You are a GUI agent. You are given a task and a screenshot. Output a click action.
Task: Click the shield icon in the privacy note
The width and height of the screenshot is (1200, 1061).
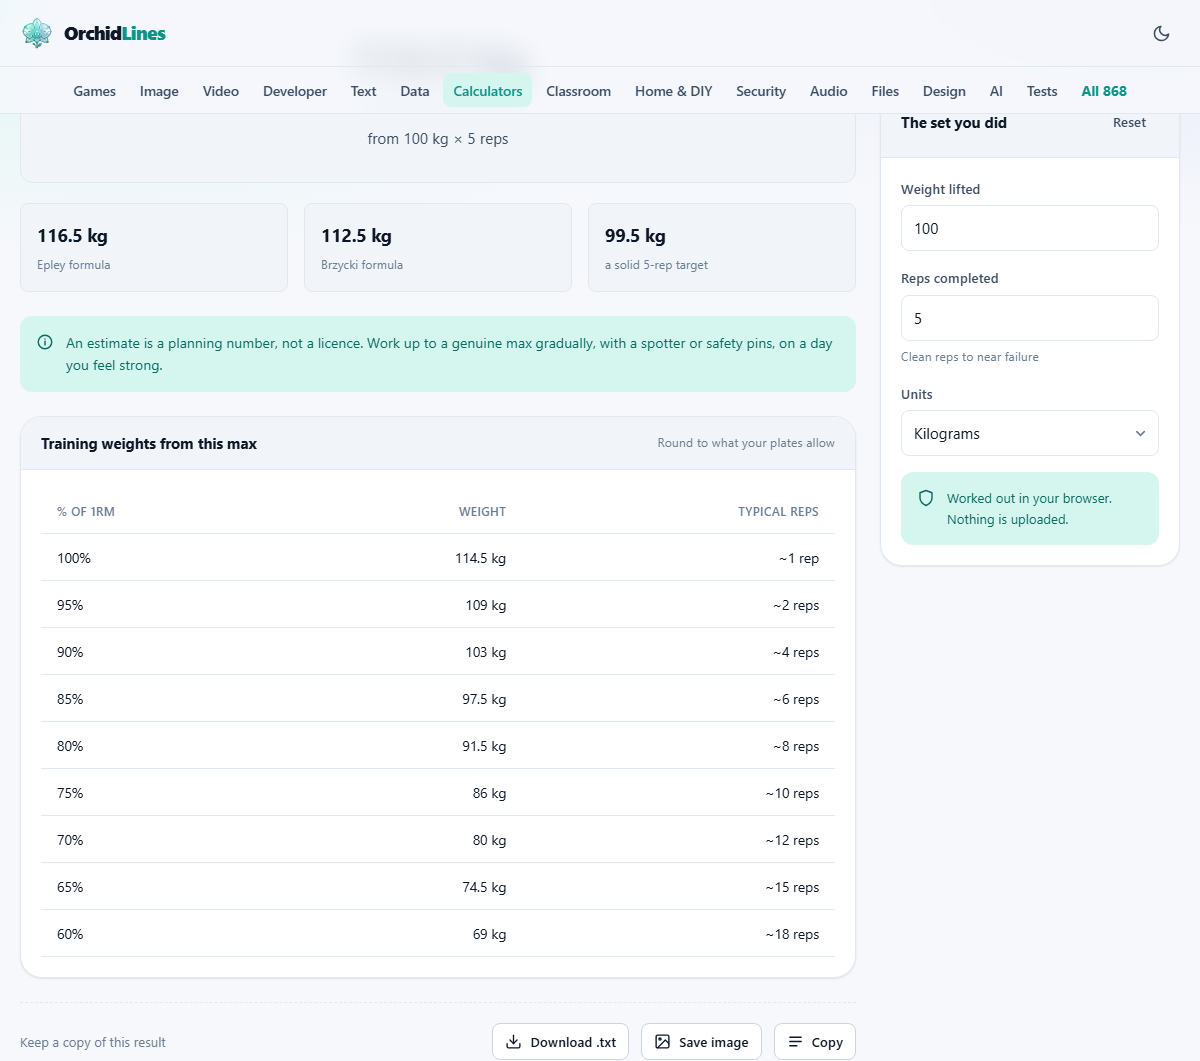click(x=926, y=498)
